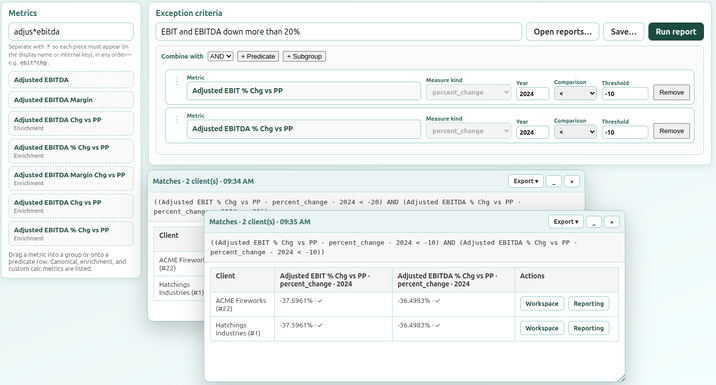
Task: Click the metrics search field containing adjus*ebitda
Action: [x=71, y=32]
